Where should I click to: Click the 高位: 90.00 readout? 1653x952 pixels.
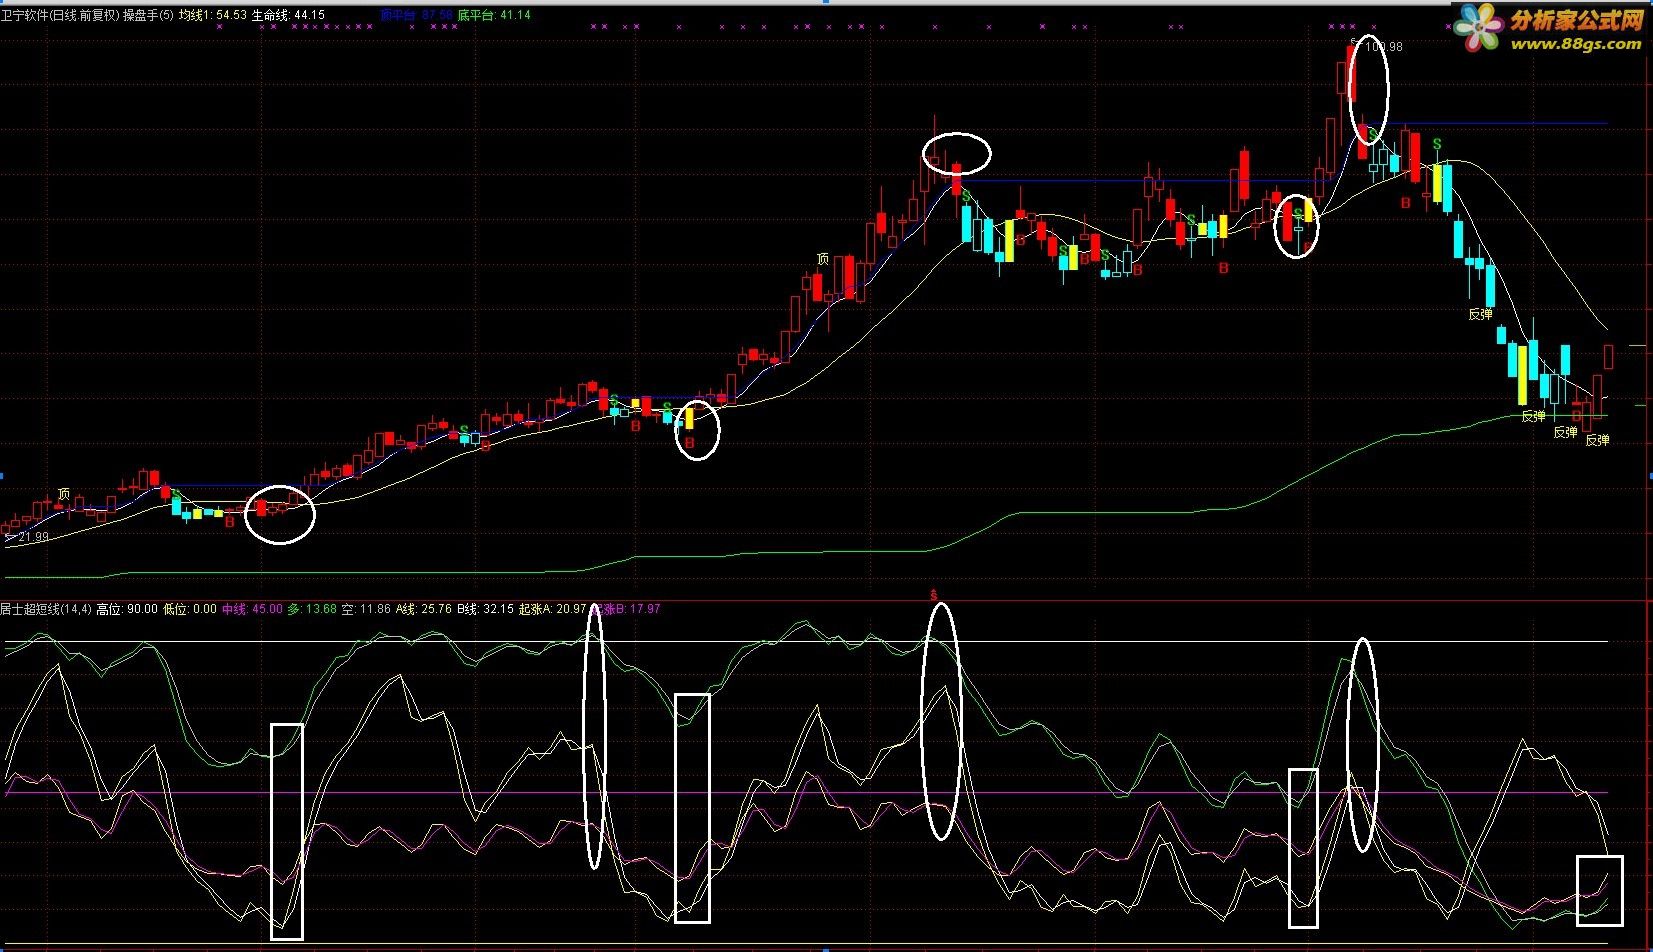pos(127,608)
